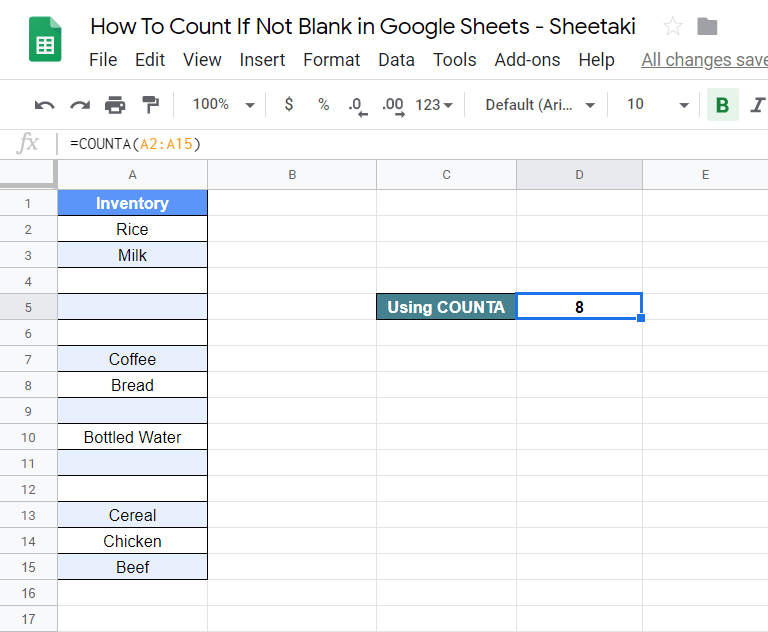Viewport: 768px width, 632px height.
Task: Select cell D5 showing 8
Action: 579,307
